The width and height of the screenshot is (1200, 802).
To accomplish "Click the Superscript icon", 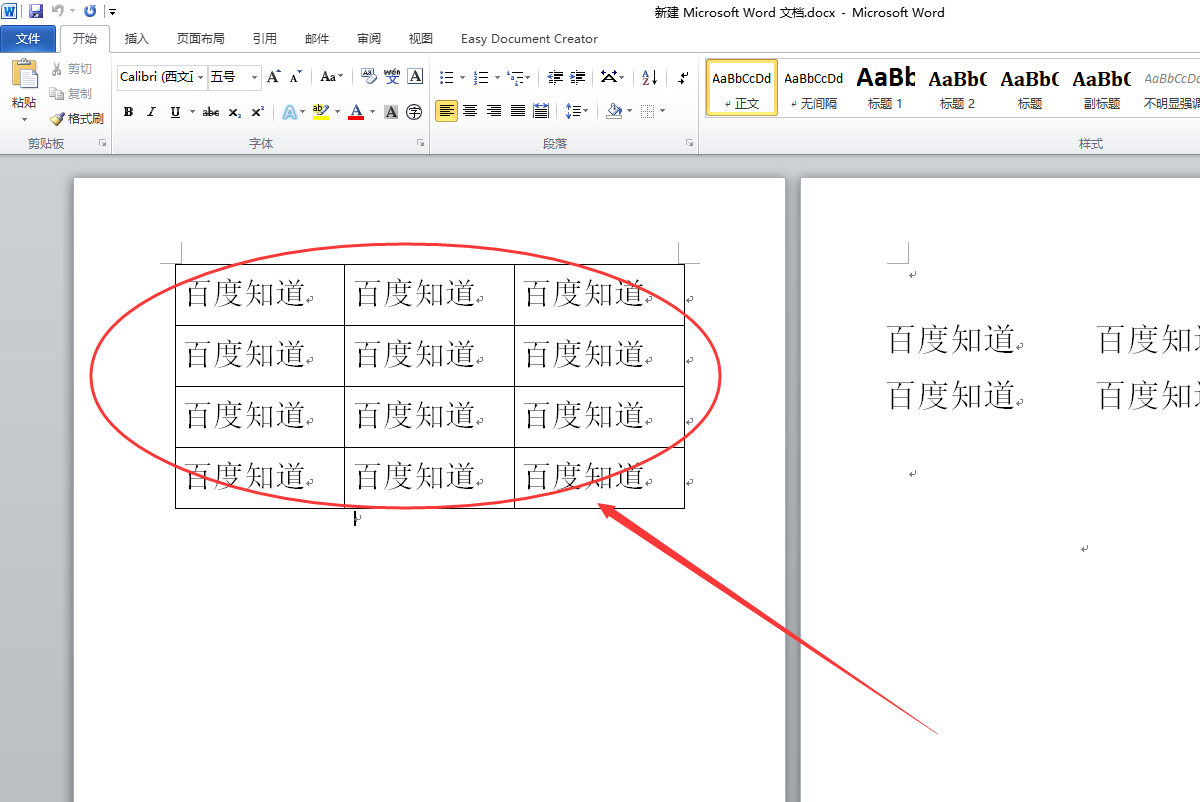I will (x=258, y=112).
